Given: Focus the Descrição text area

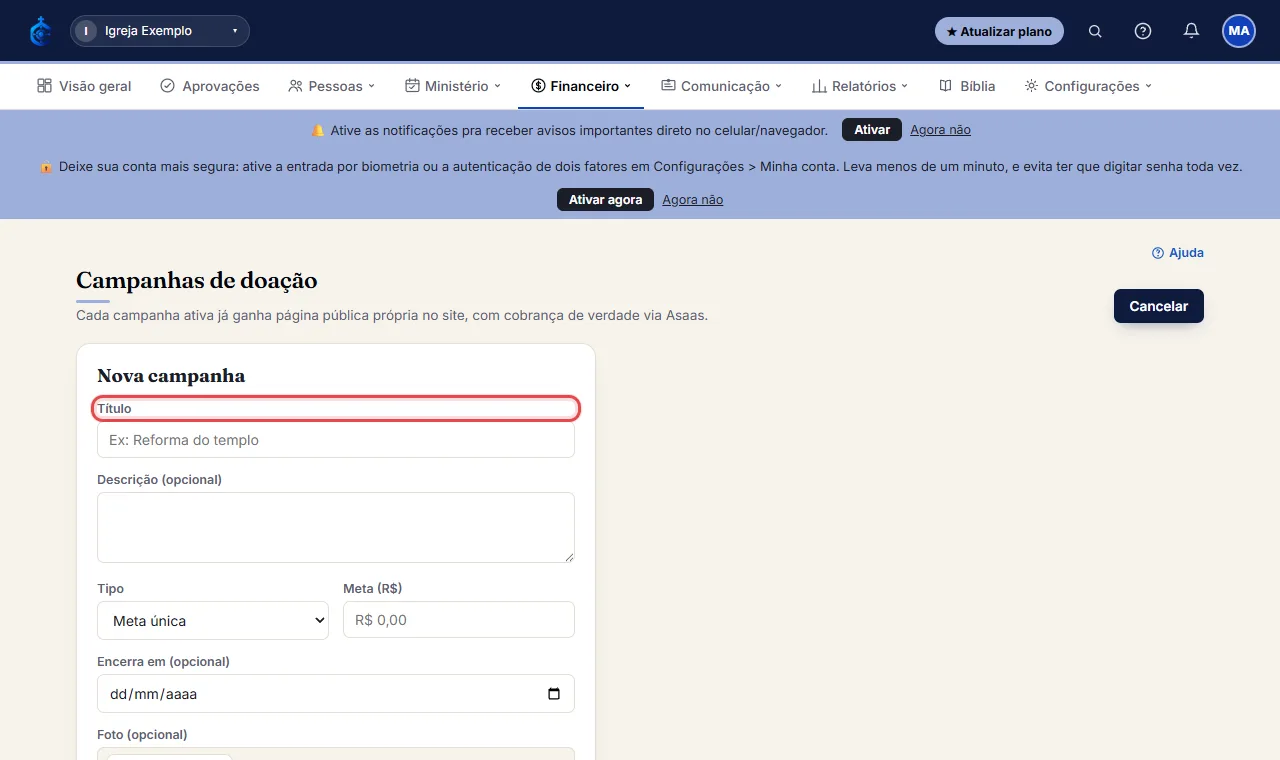Looking at the screenshot, I should click(x=336, y=527).
